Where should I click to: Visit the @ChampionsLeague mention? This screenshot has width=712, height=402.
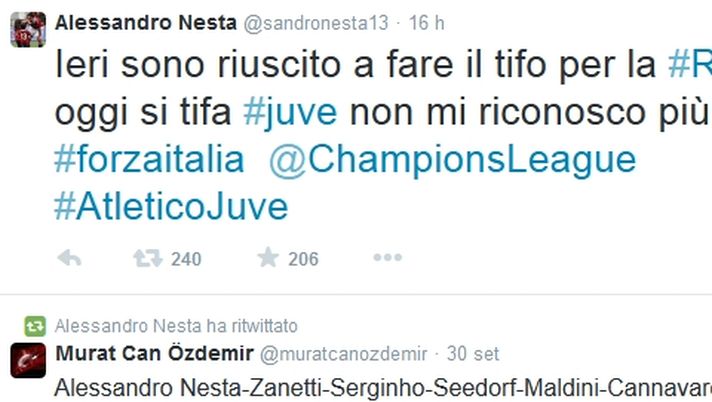tap(452, 160)
